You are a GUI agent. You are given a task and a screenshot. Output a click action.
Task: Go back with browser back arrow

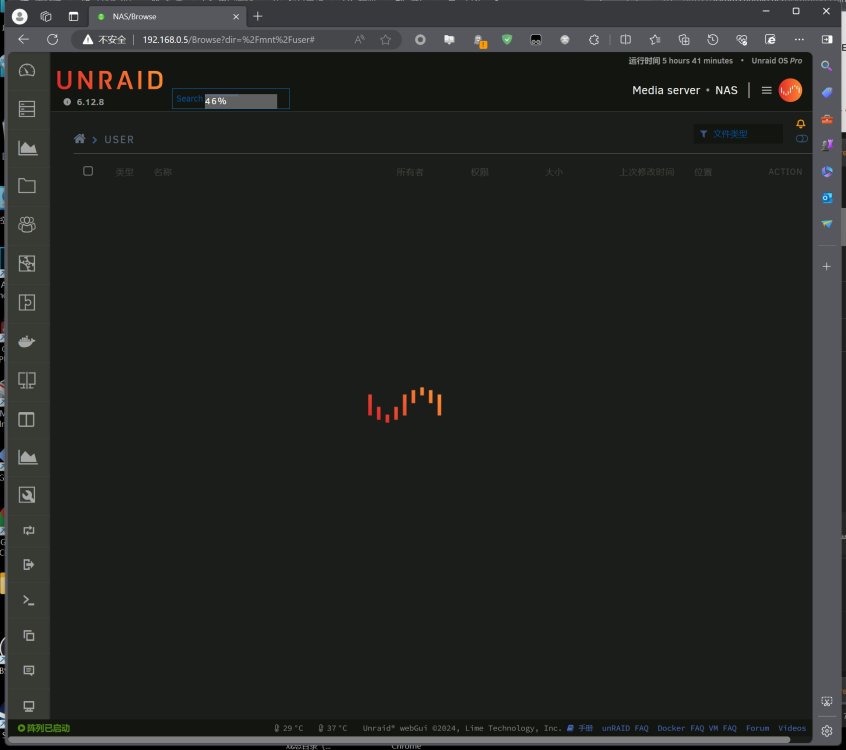[23, 39]
